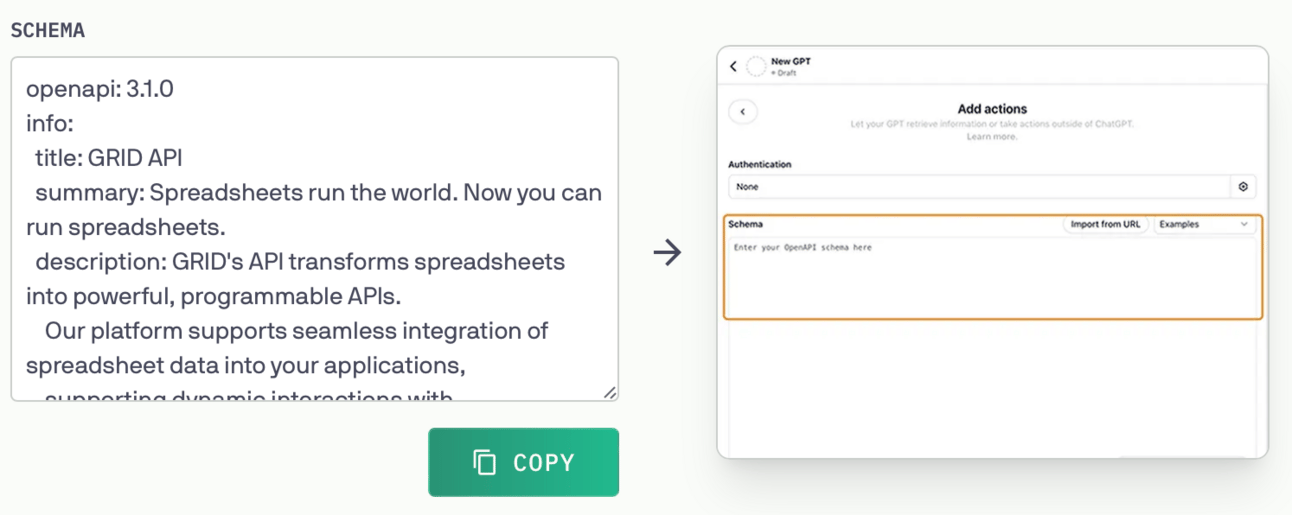The height and width of the screenshot is (515, 1292).
Task: Click the OpenAPI schema input box
Action: [992, 276]
